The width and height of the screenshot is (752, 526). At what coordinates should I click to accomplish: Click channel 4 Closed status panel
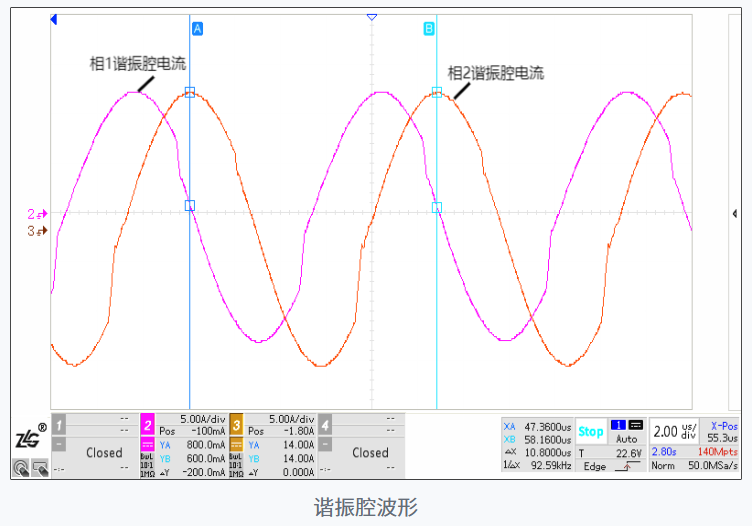pos(370,453)
